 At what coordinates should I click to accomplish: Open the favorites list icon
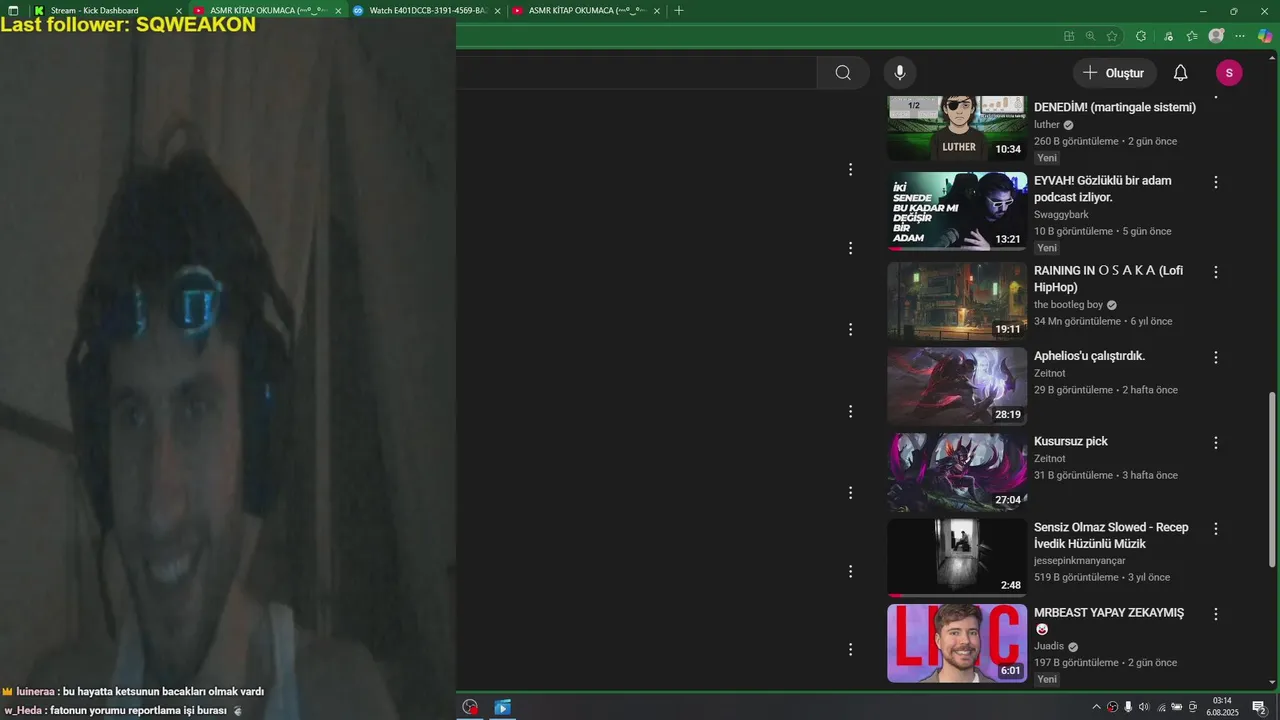click(1192, 36)
